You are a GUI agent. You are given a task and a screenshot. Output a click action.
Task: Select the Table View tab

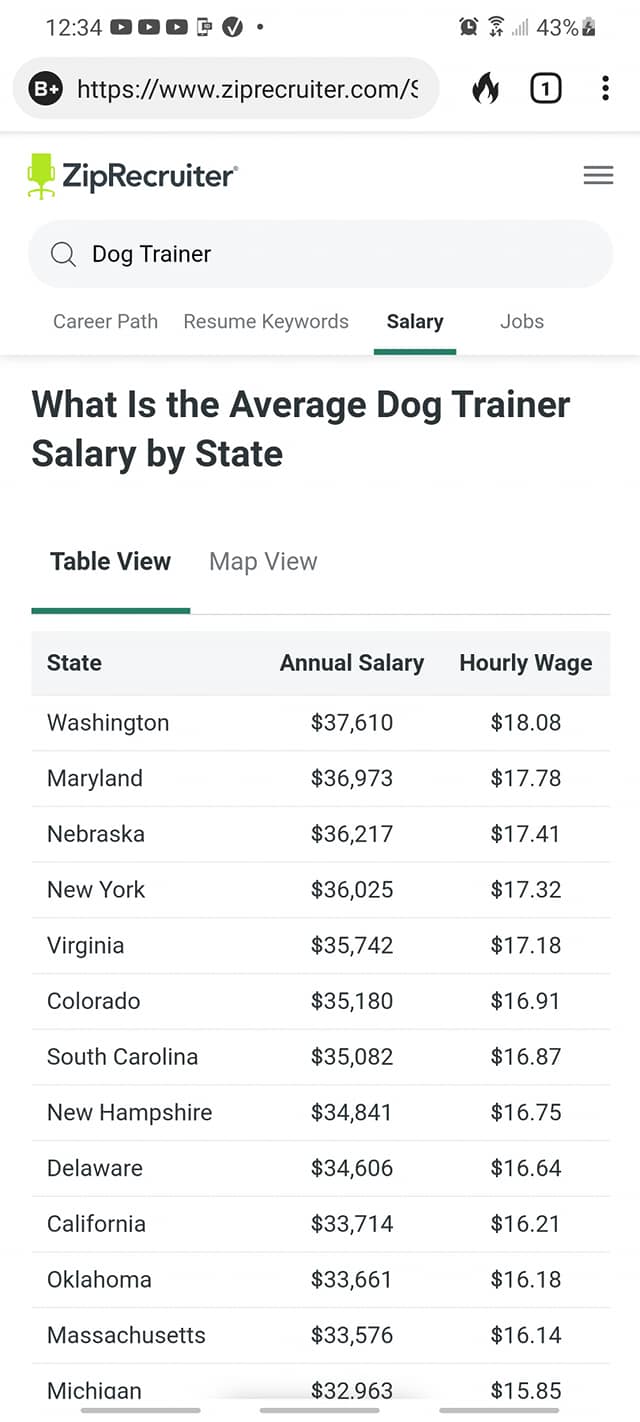(x=110, y=561)
